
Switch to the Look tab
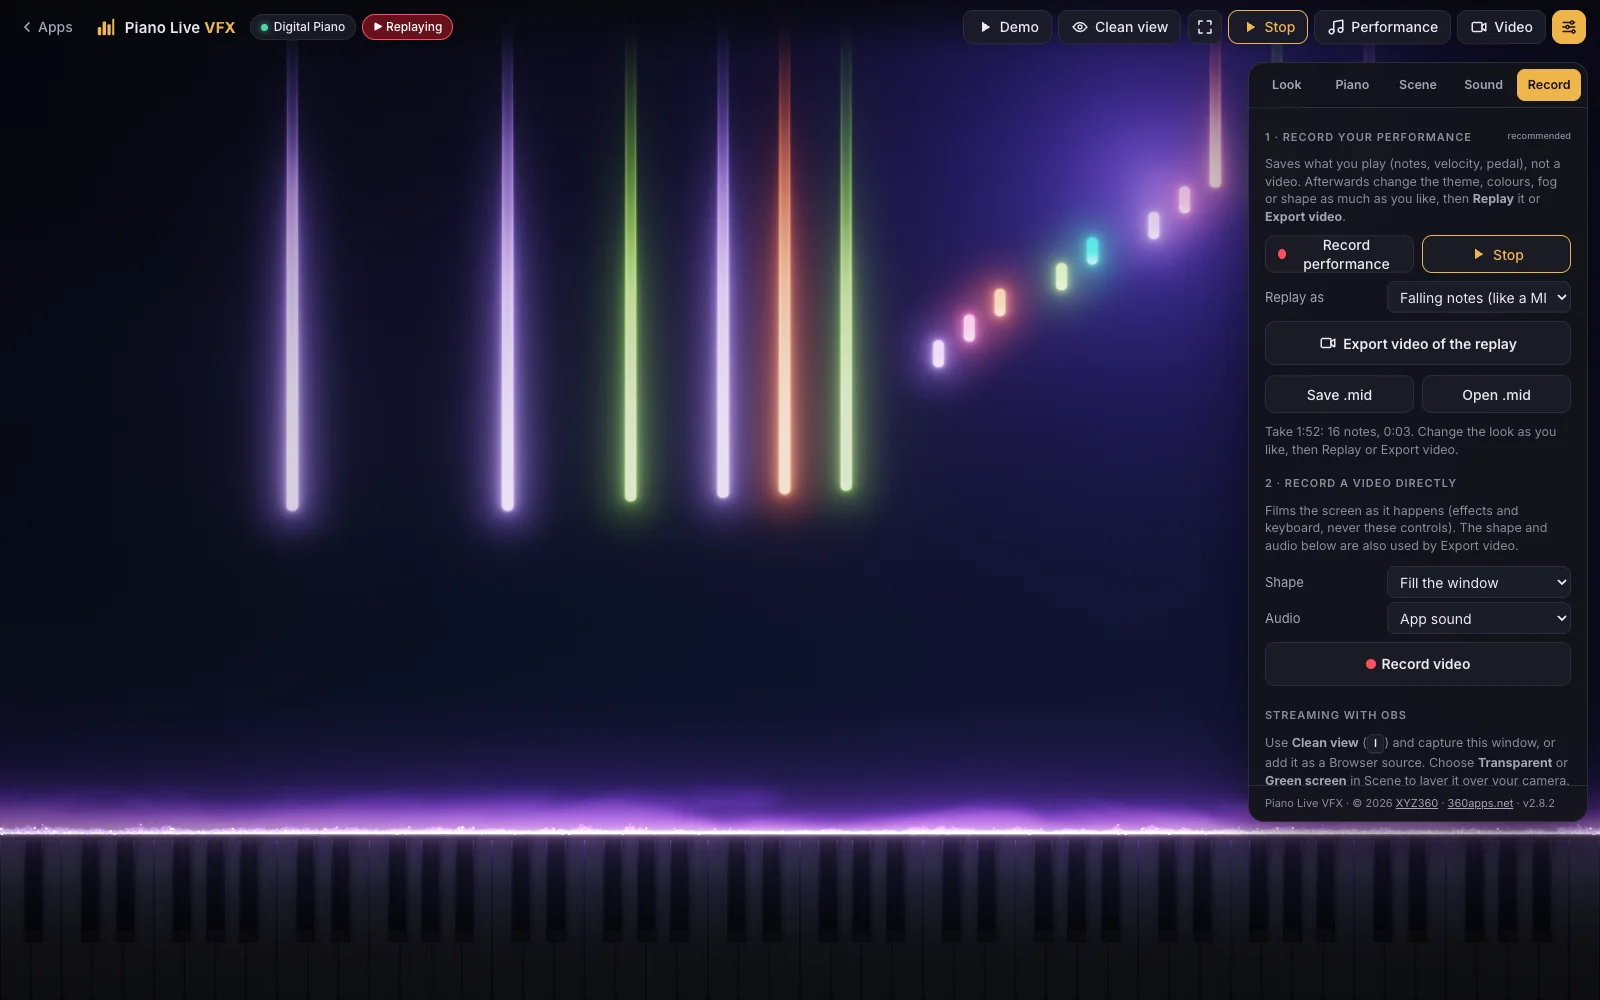pos(1286,85)
